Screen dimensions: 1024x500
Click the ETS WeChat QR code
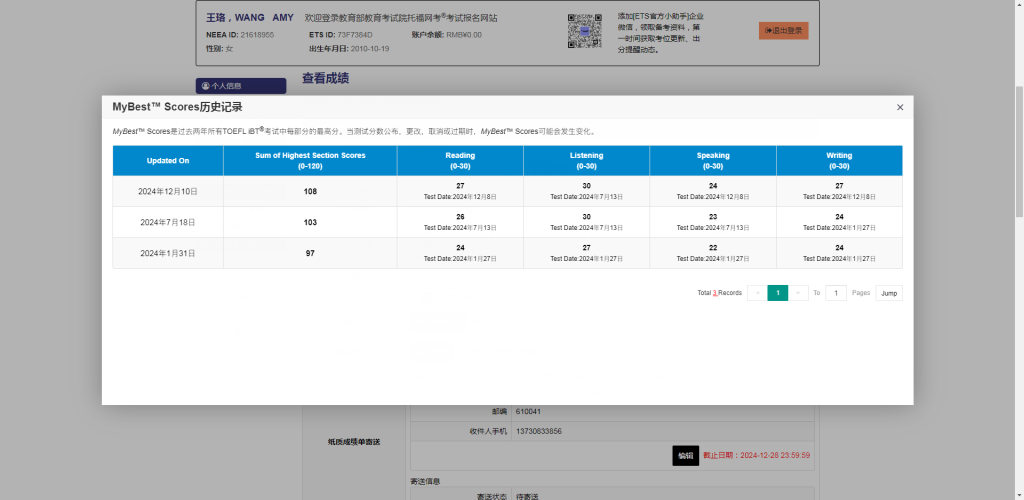(x=584, y=31)
